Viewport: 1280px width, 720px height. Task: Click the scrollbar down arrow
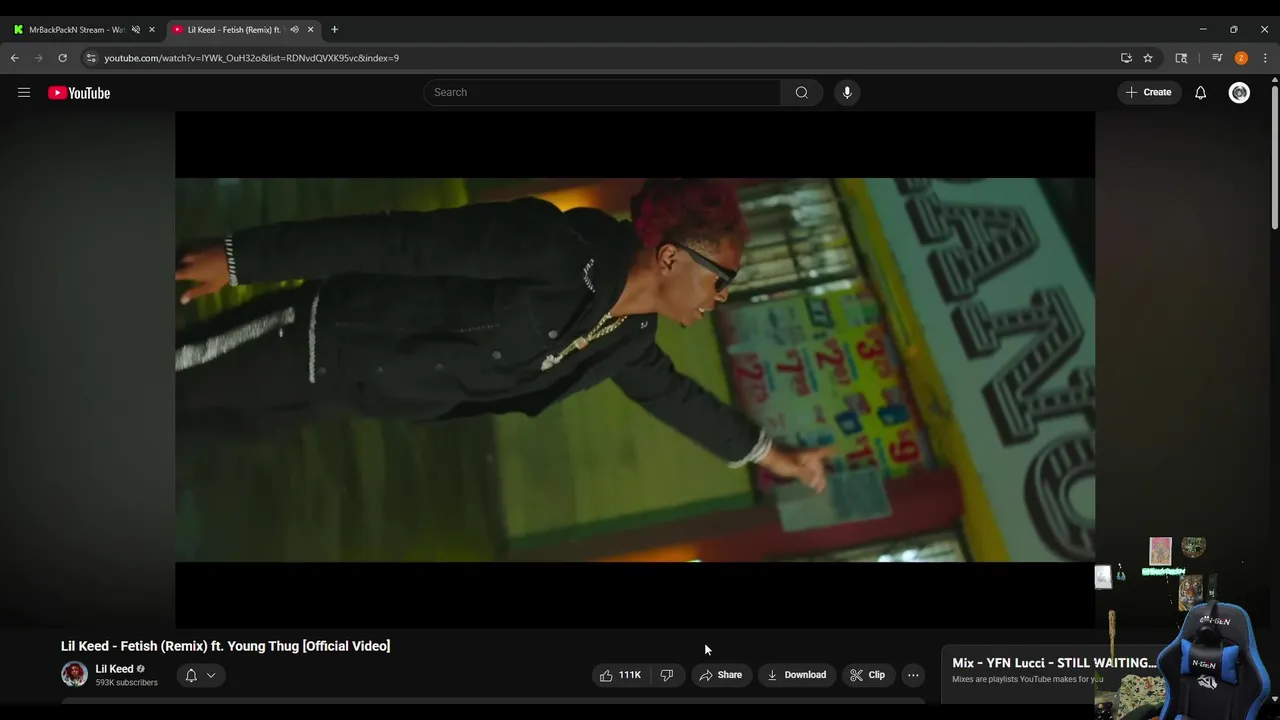click(x=1273, y=700)
